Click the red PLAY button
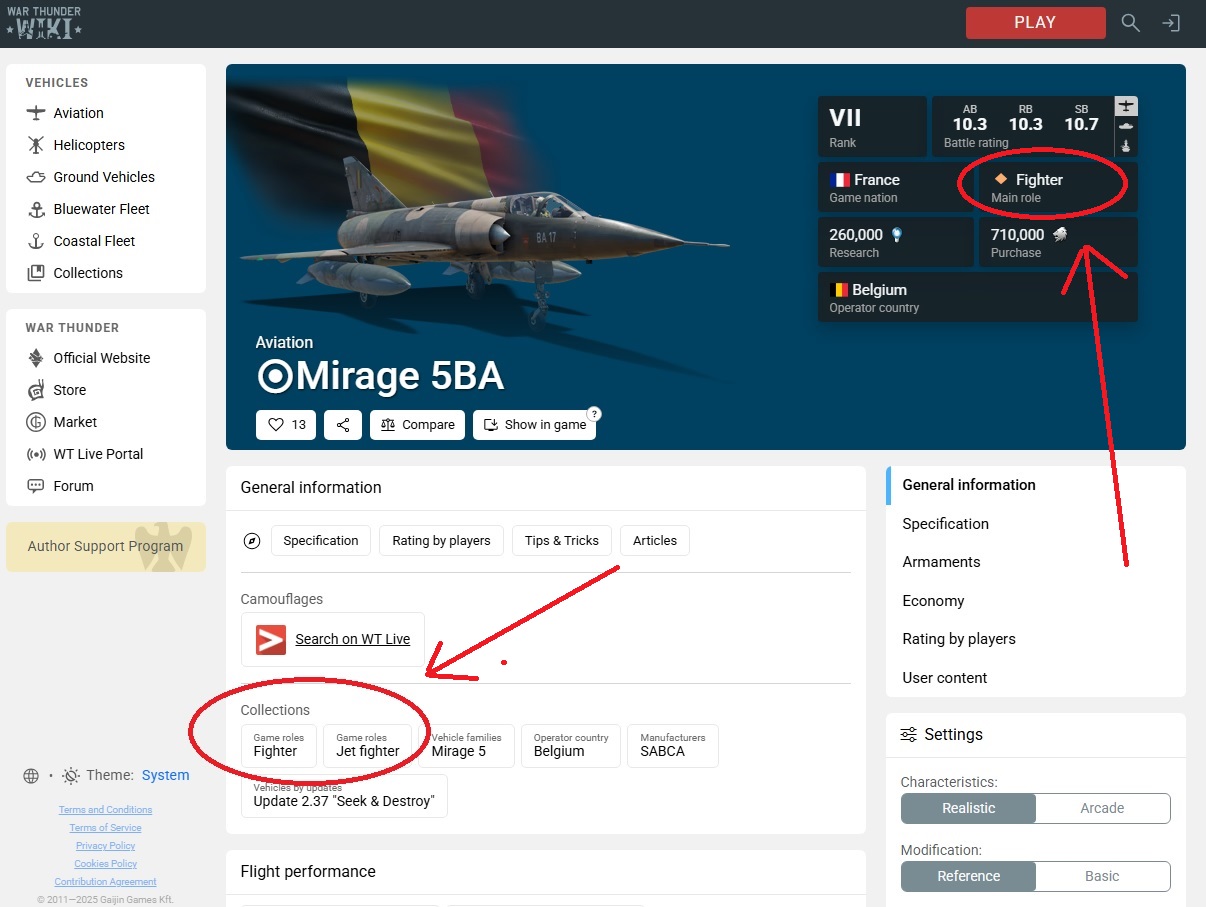1206x907 pixels. click(1035, 23)
